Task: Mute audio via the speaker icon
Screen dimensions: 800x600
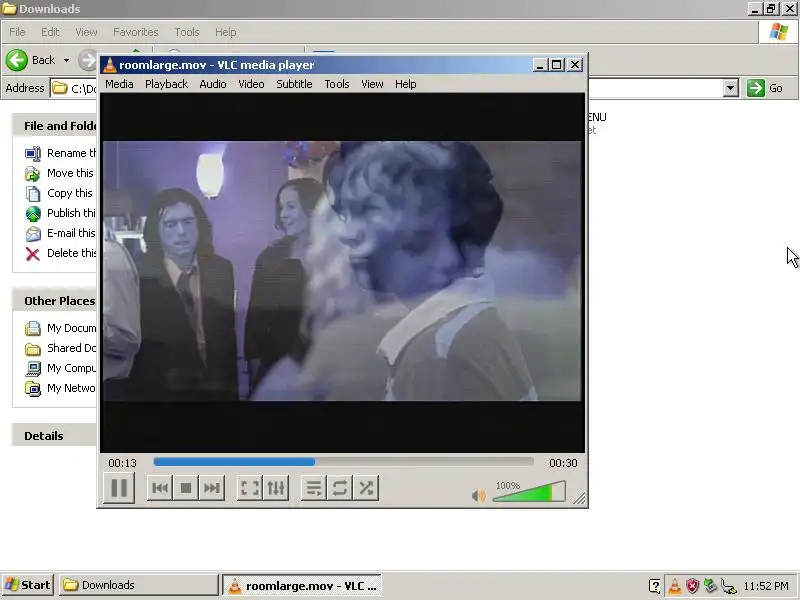Action: tap(479, 495)
